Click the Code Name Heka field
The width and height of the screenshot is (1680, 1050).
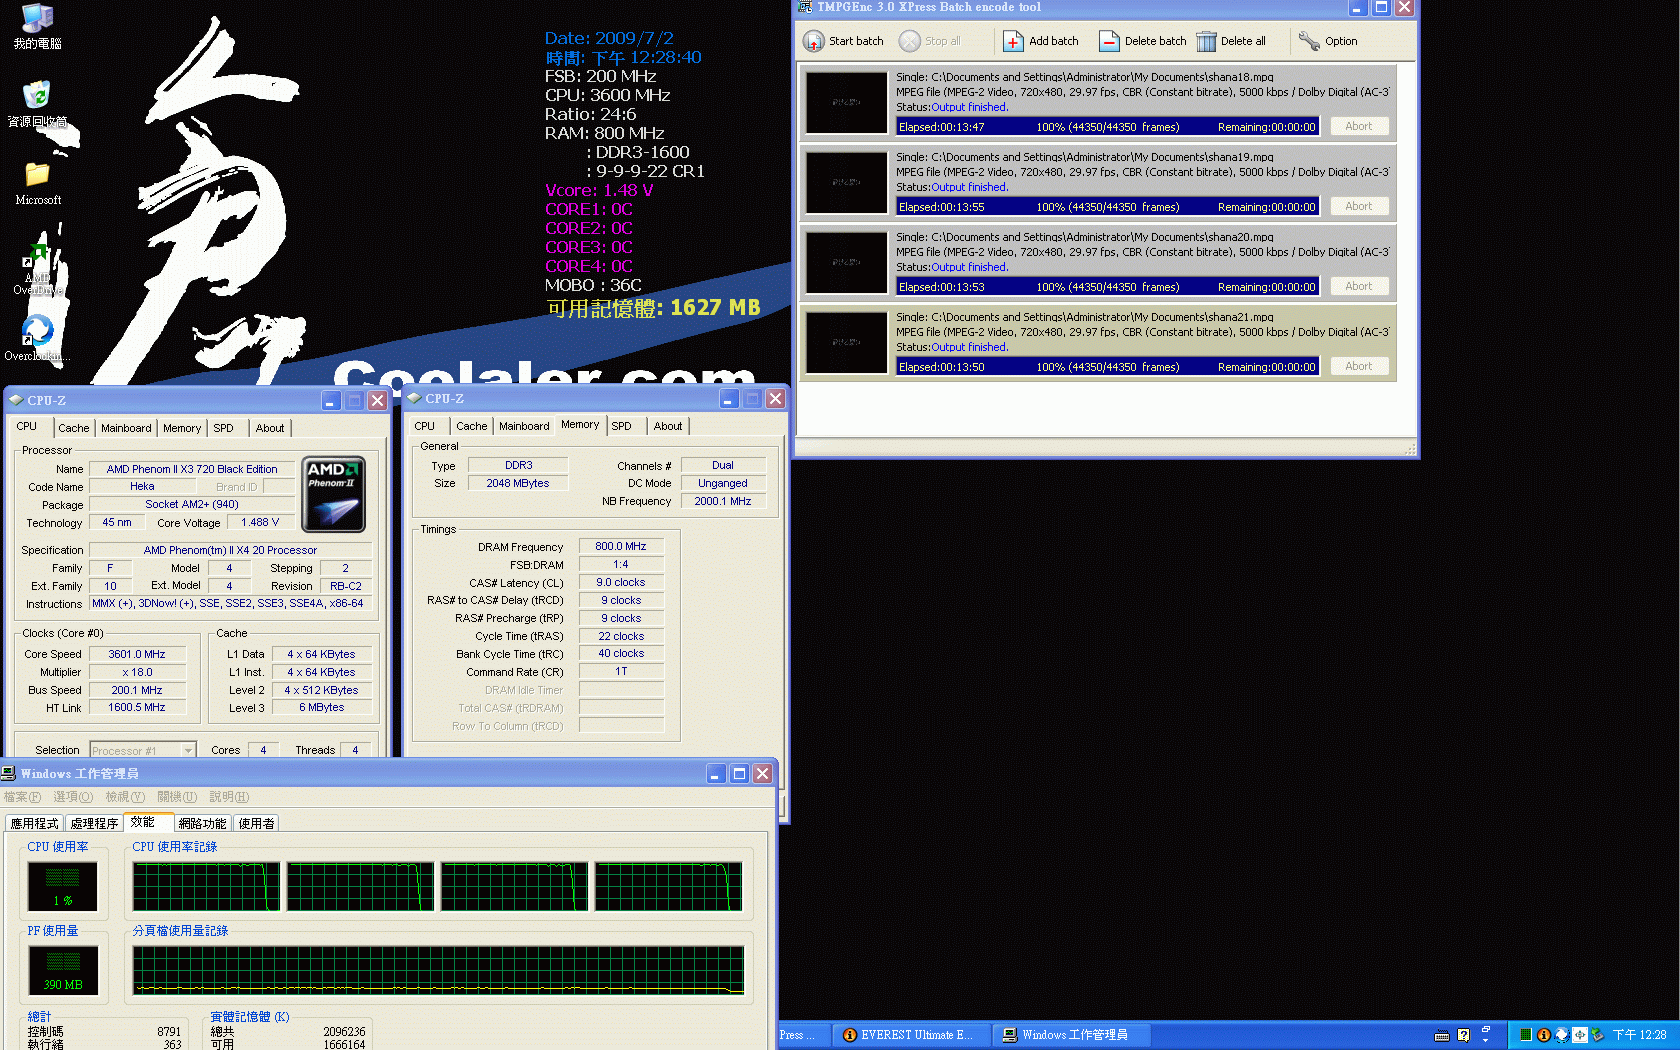click(142, 487)
